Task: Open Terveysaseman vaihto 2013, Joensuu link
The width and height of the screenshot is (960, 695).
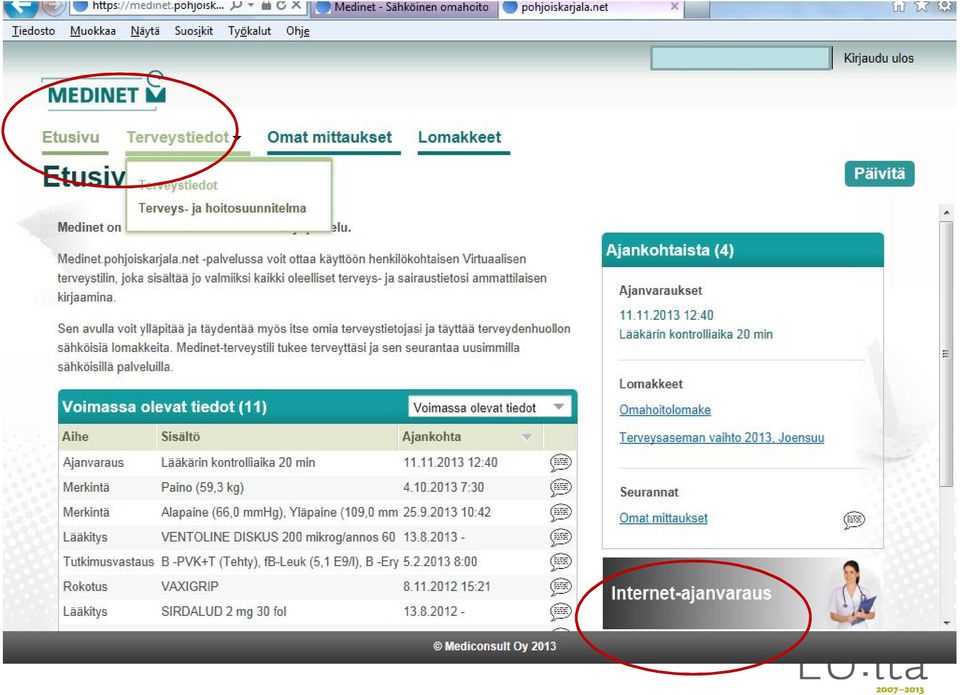Action: point(721,438)
